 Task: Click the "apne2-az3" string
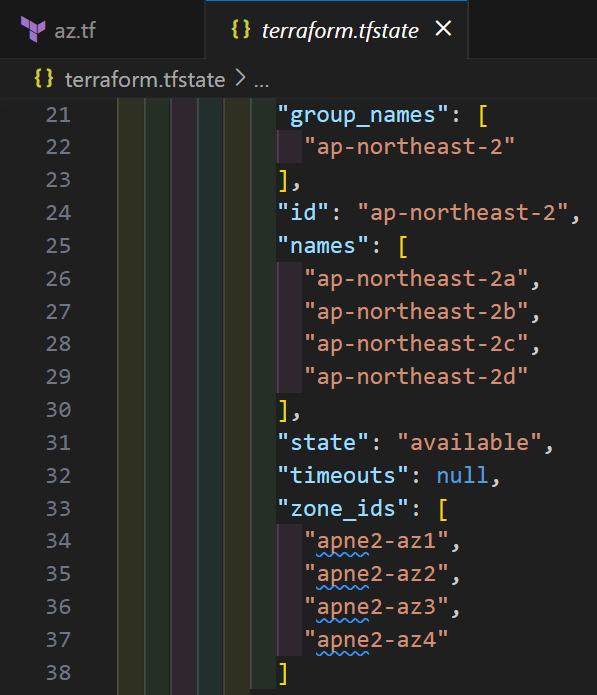click(x=376, y=607)
